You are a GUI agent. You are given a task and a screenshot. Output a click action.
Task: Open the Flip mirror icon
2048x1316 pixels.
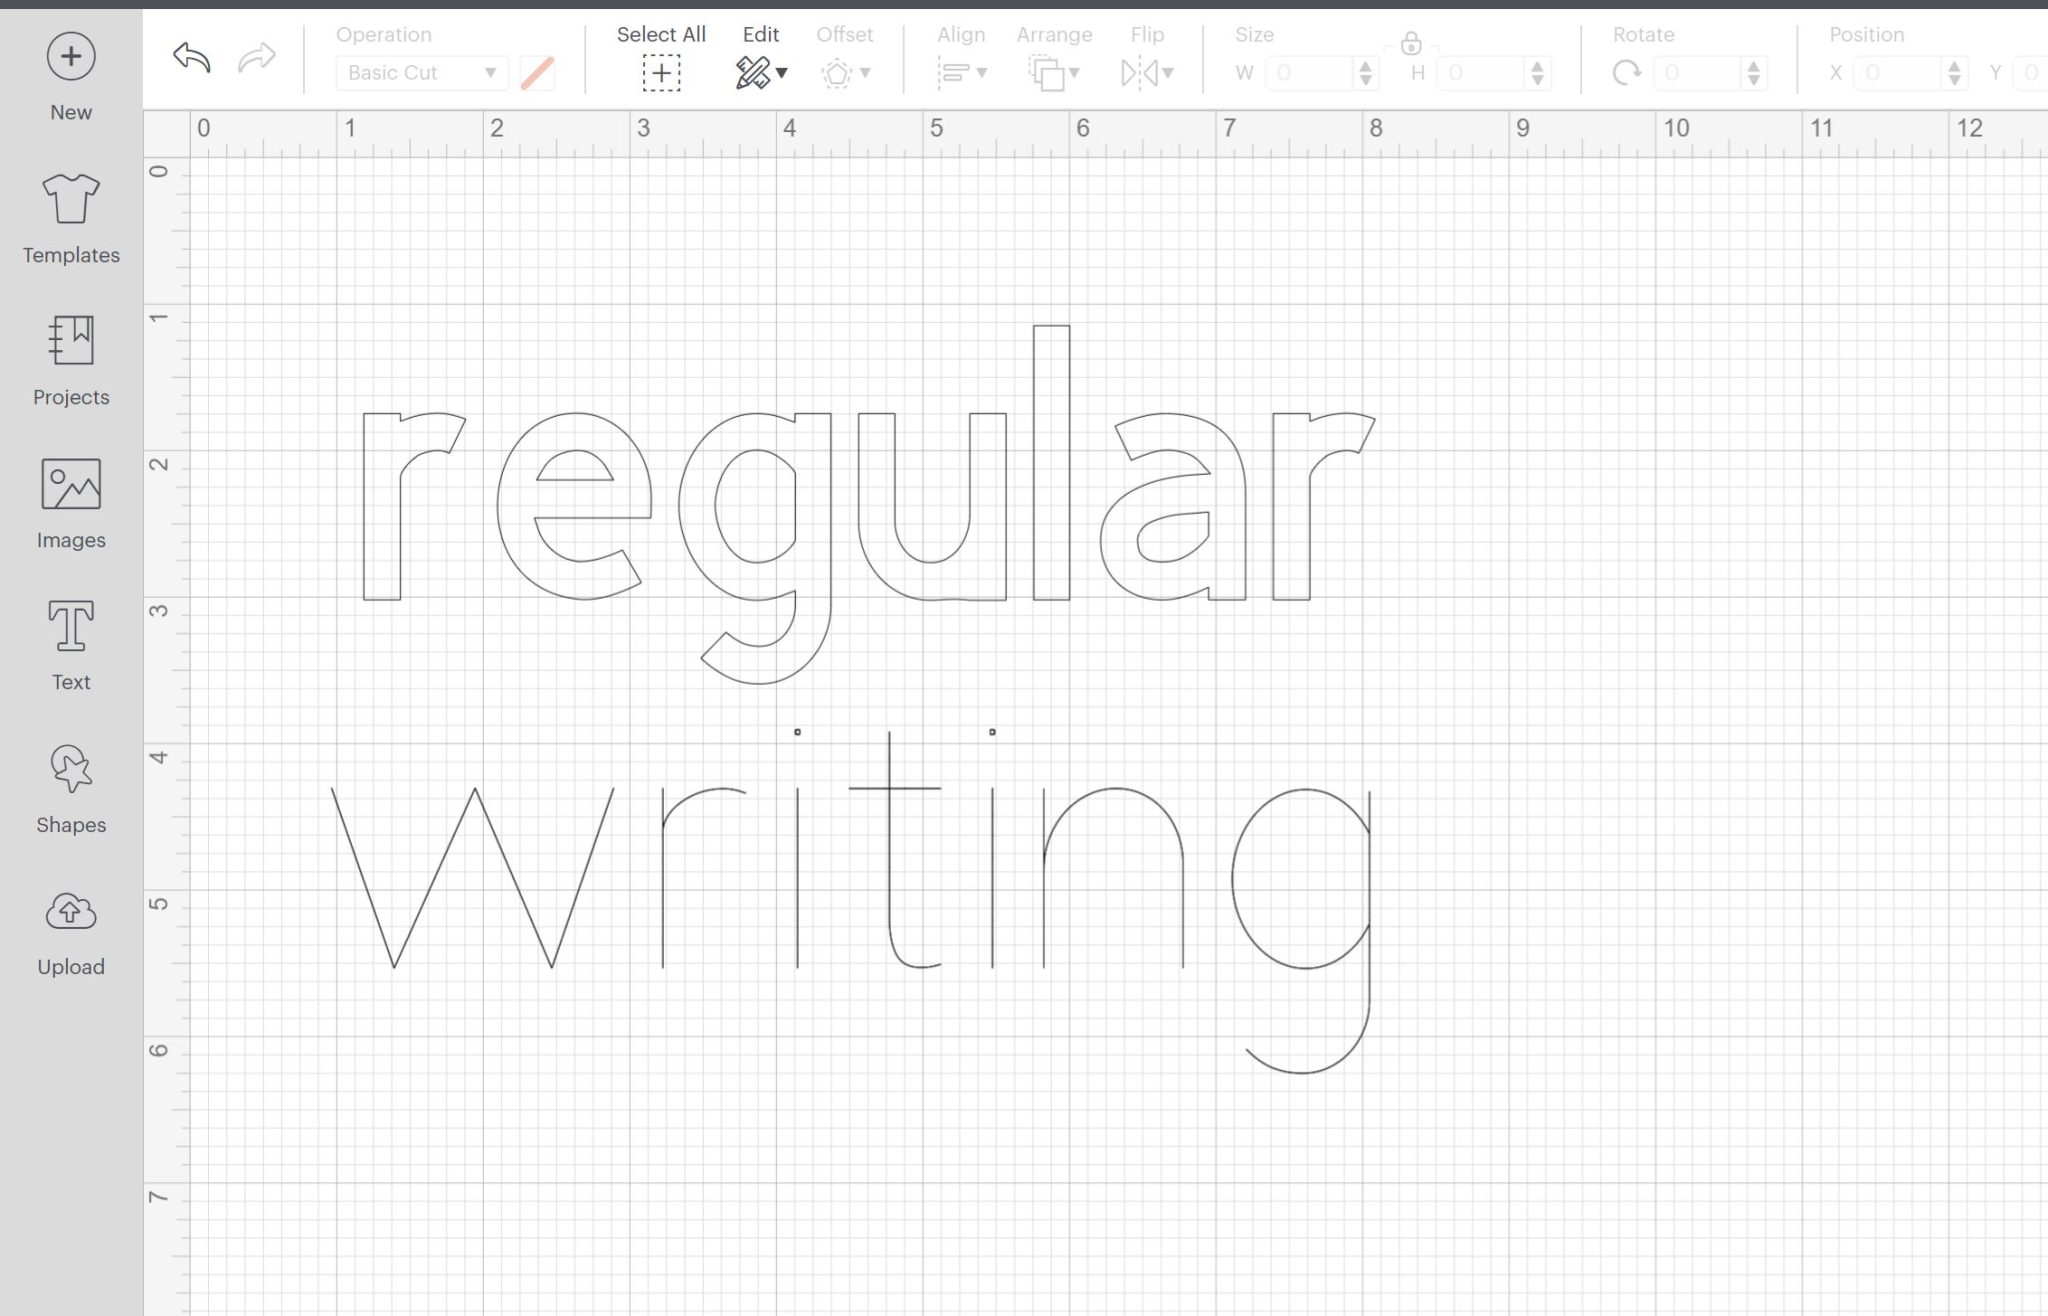(1140, 73)
